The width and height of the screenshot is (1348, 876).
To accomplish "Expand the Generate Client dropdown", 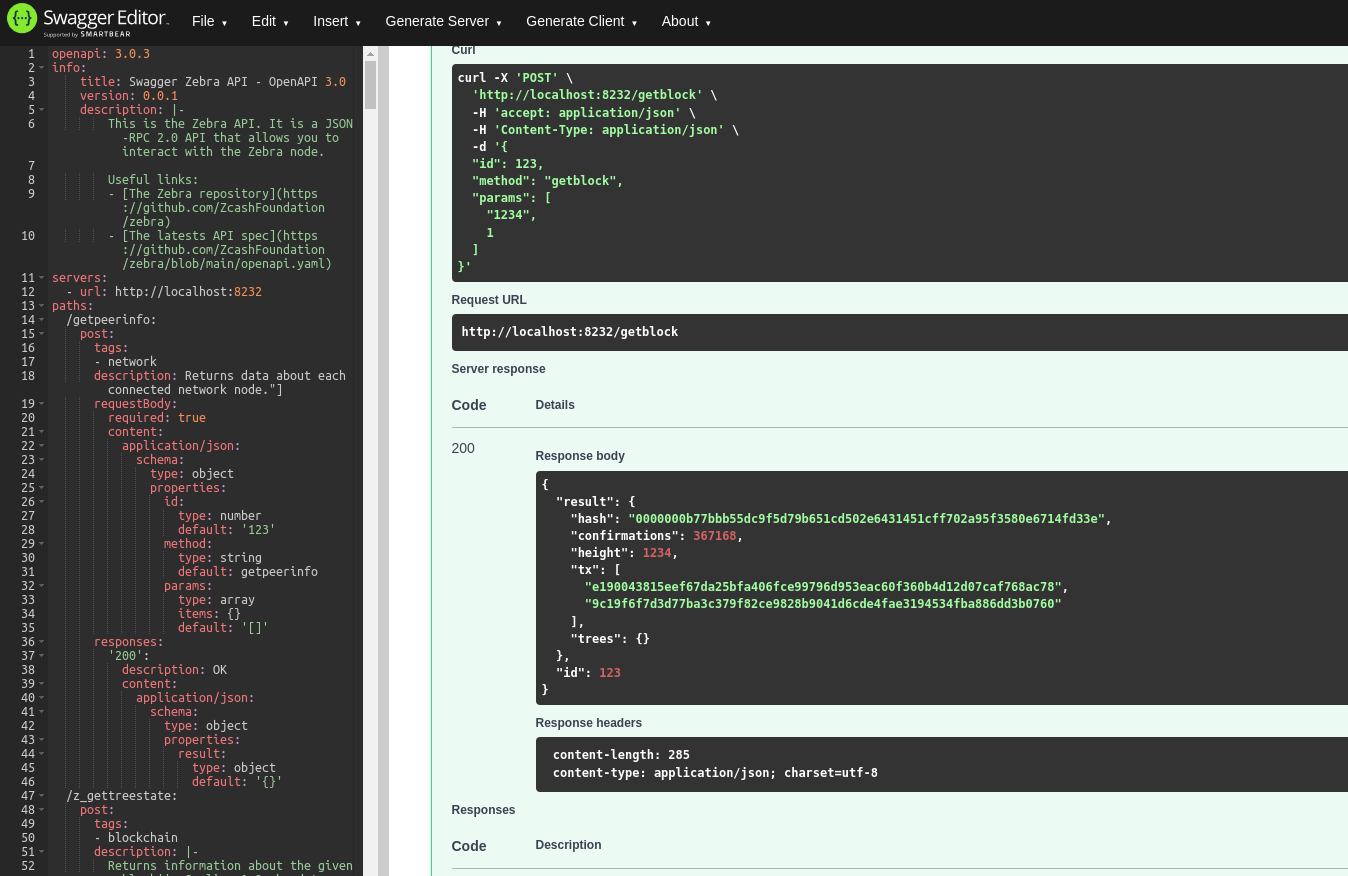I will [581, 21].
